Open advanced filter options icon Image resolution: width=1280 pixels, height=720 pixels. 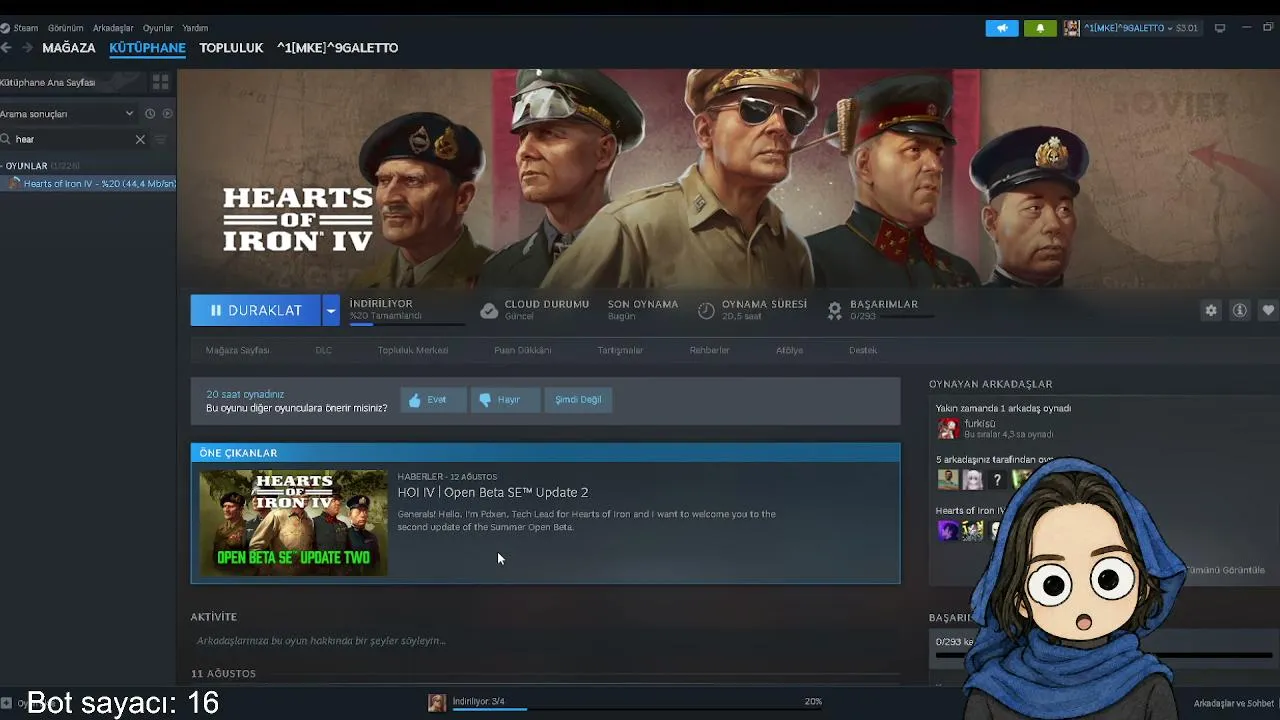point(160,140)
